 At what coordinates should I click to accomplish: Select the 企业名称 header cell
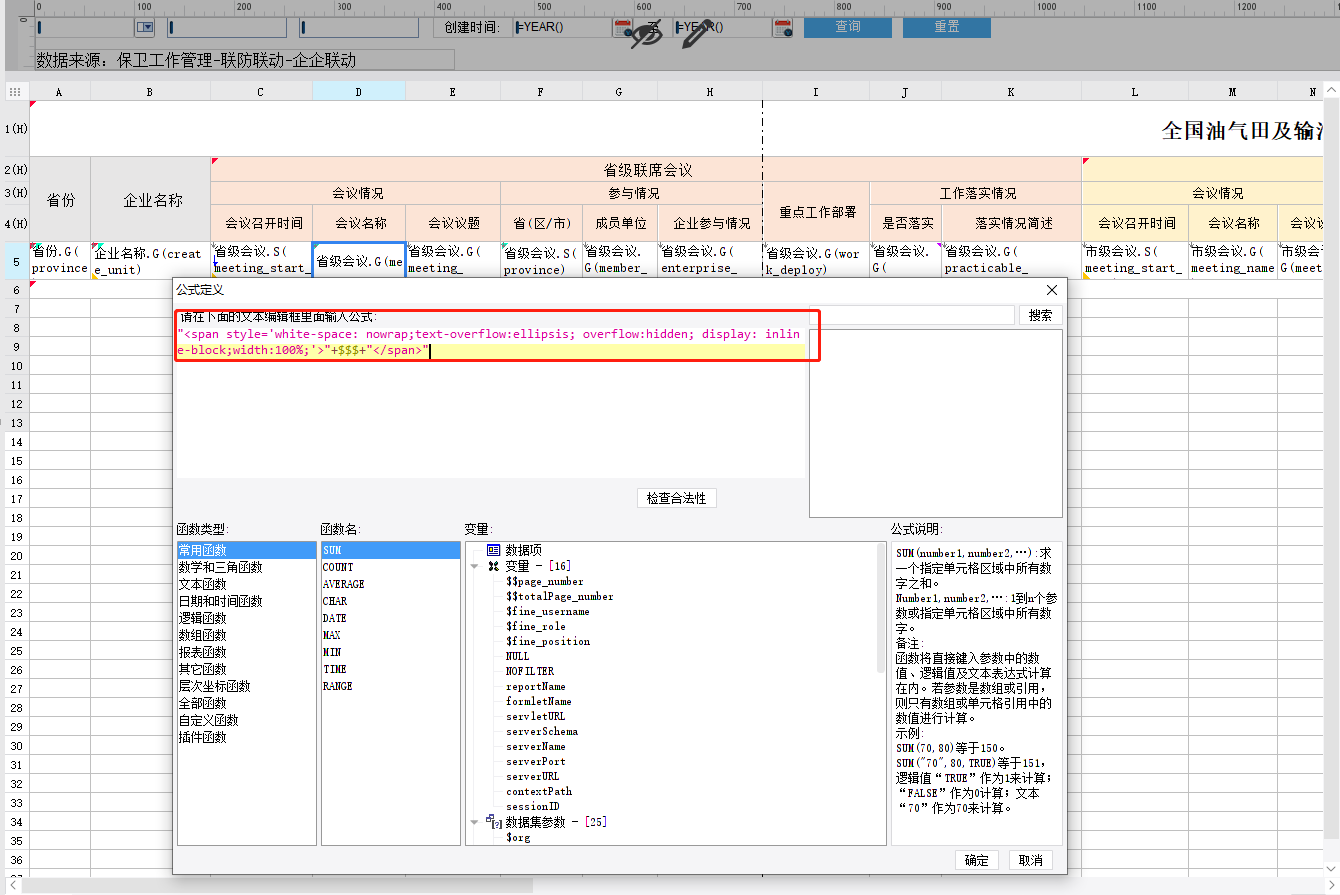(x=150, y=199)
